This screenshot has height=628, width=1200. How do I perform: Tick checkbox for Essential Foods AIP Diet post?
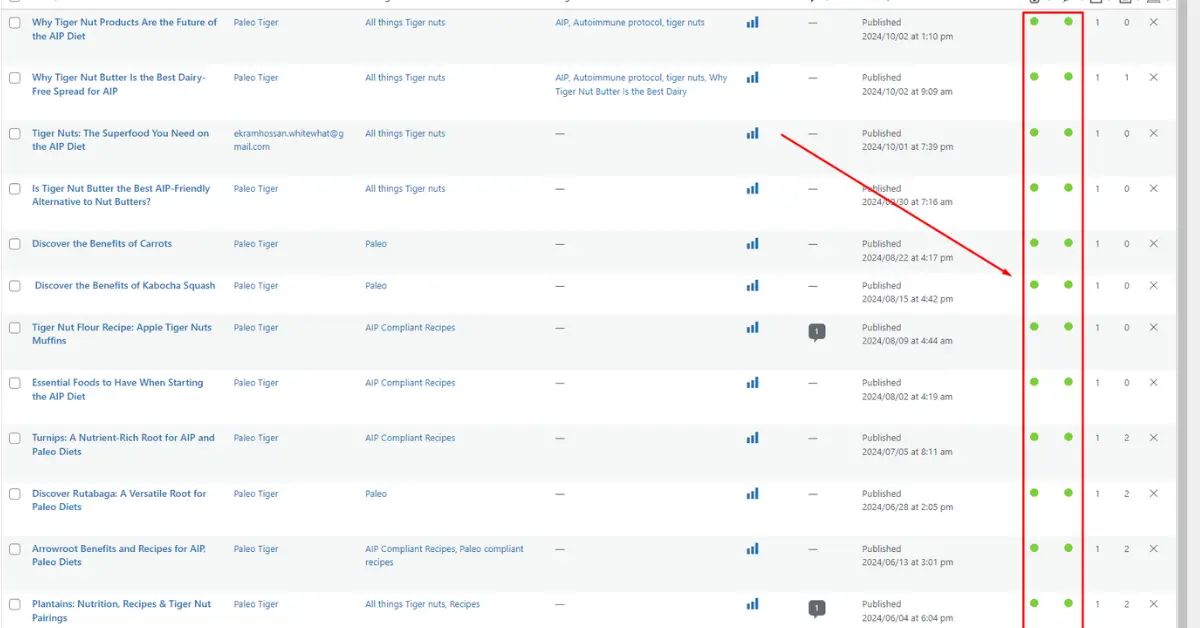tap(15, 383)
